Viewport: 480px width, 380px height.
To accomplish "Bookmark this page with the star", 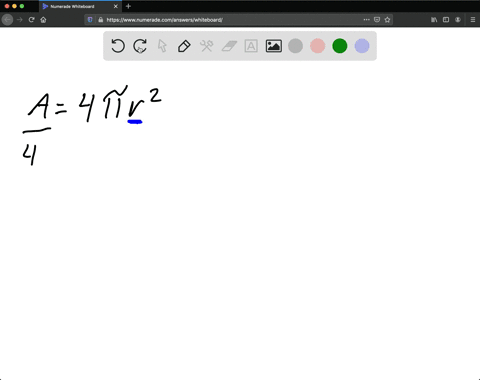I will coord(387,20).
